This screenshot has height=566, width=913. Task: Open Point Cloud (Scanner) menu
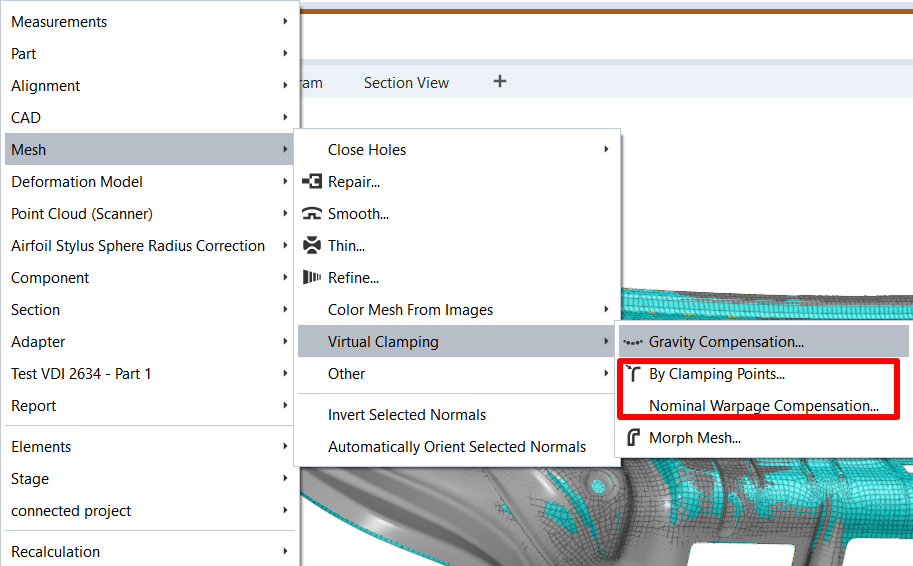[x=82, y=214]
